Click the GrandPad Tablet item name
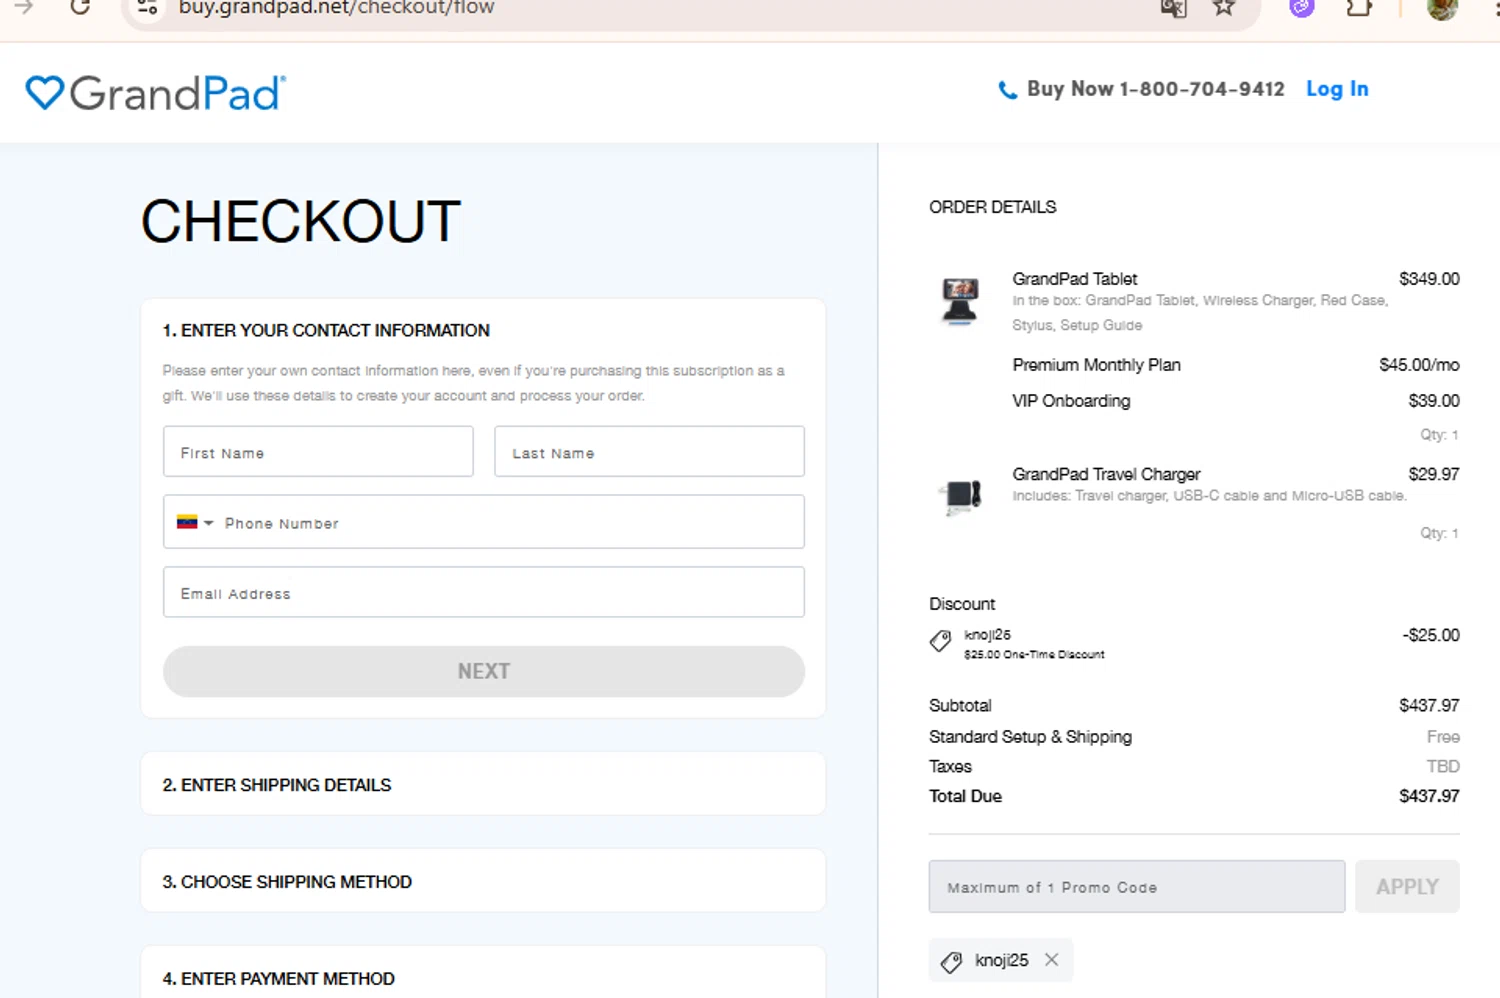Screen dimensions: 1500x998 1075,279
